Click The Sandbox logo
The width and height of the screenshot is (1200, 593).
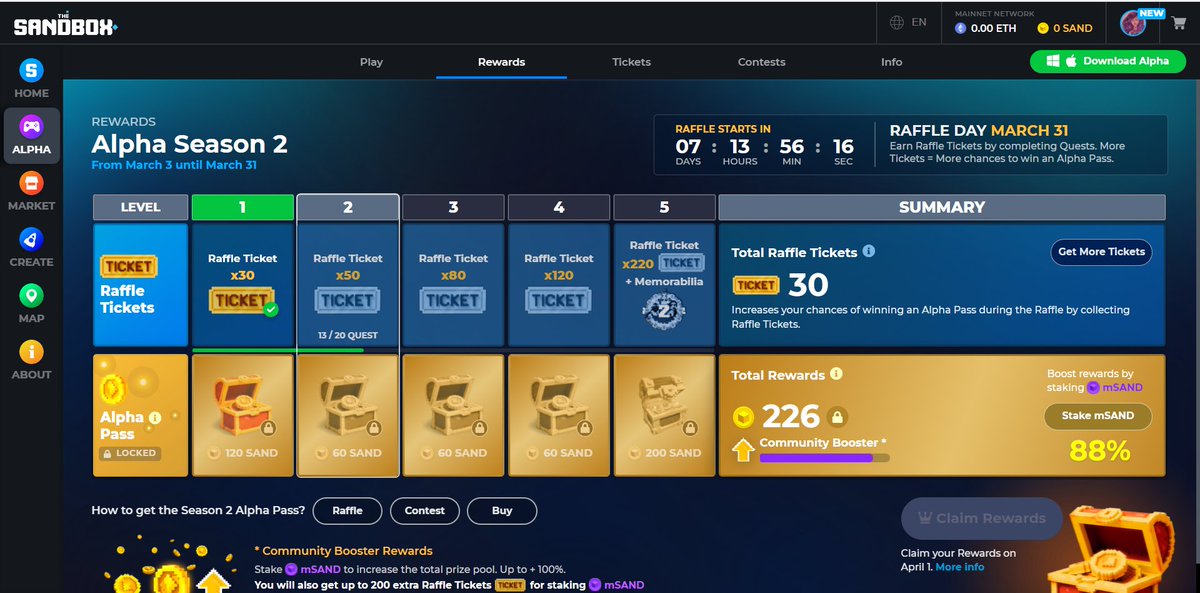click(66, 23)
